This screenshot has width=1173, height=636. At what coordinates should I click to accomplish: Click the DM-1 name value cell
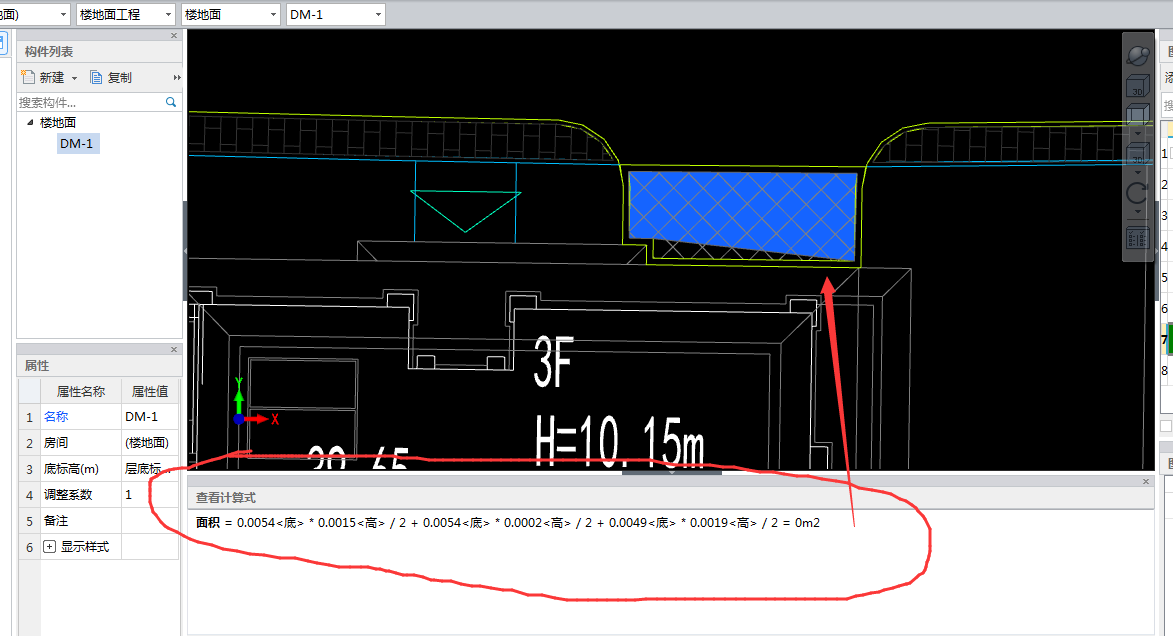150,417
